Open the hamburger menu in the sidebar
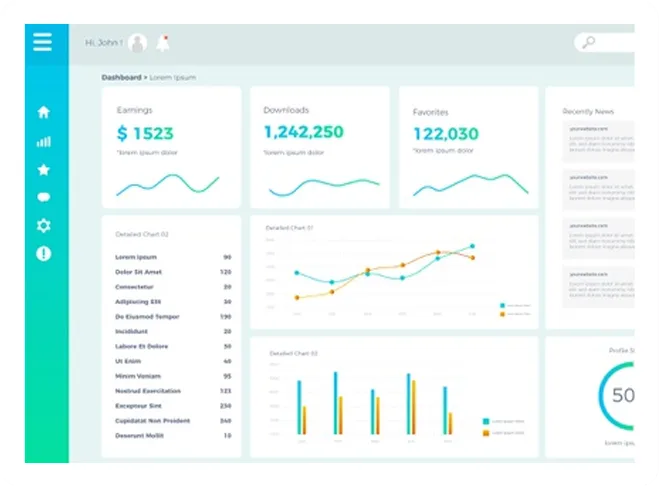 pyautogui.click(x=42, y=42)
